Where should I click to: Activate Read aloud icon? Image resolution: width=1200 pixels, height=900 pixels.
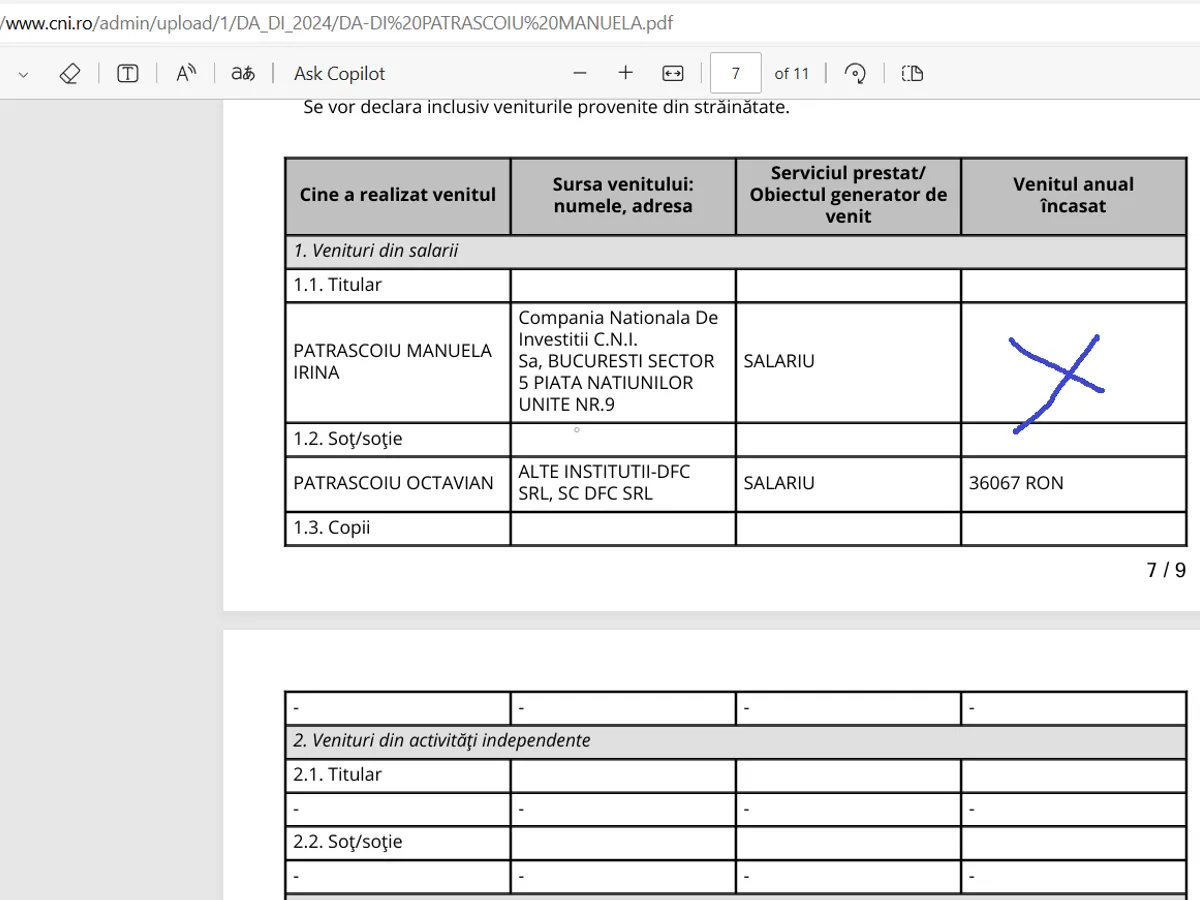(186, 73)
